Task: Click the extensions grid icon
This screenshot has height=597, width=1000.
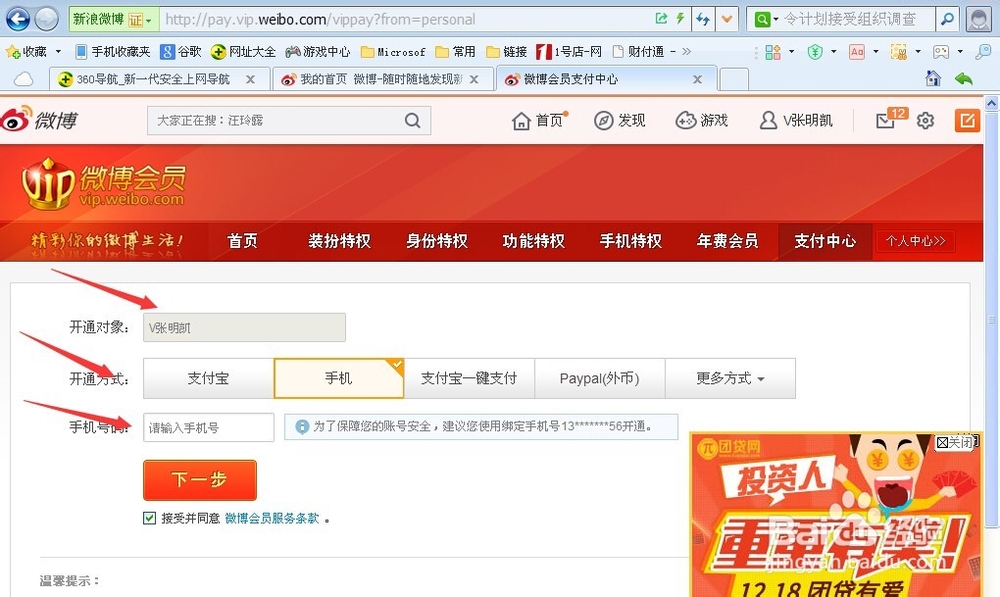Action: pyautogui.click(x=773, y=52)
